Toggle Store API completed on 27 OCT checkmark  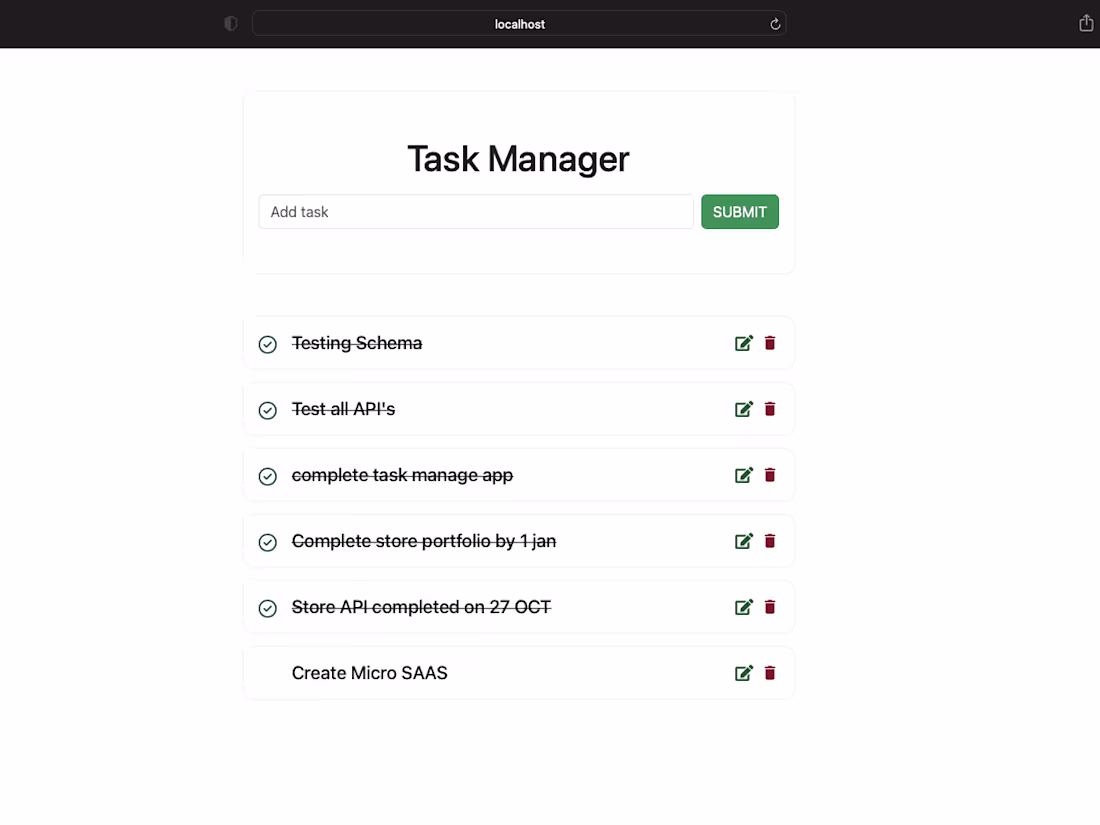pyautogui.click(x=267, y=608)
